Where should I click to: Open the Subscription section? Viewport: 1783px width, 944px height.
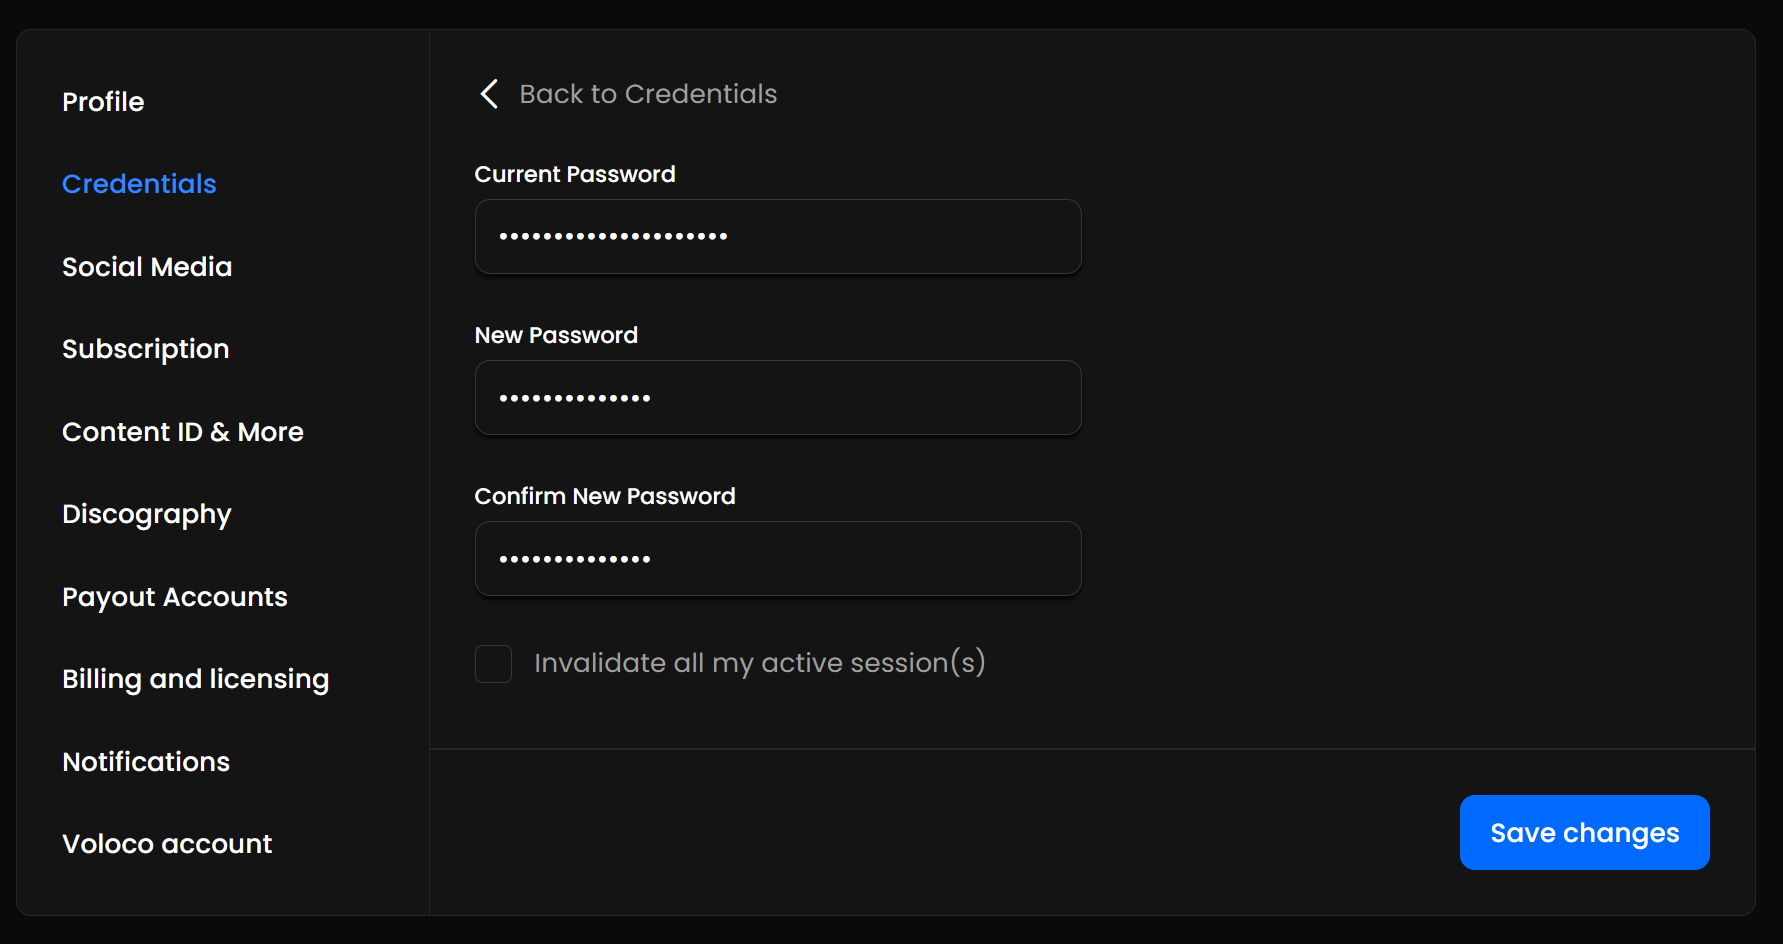pyautogui.click(x=146, y=349)
